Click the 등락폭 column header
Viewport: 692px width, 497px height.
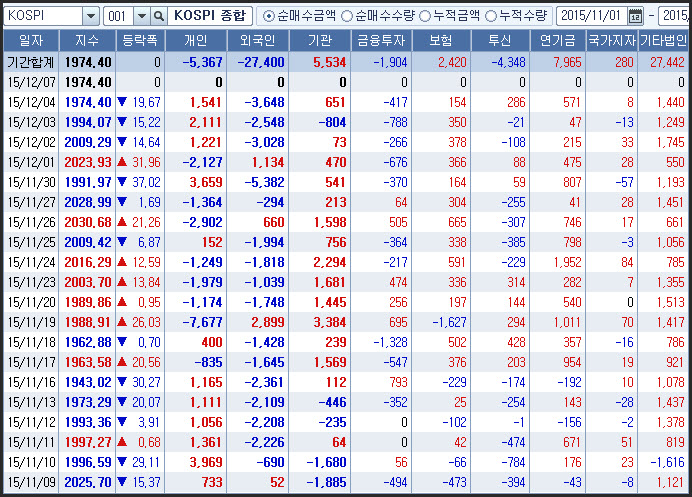coord(140,41)
